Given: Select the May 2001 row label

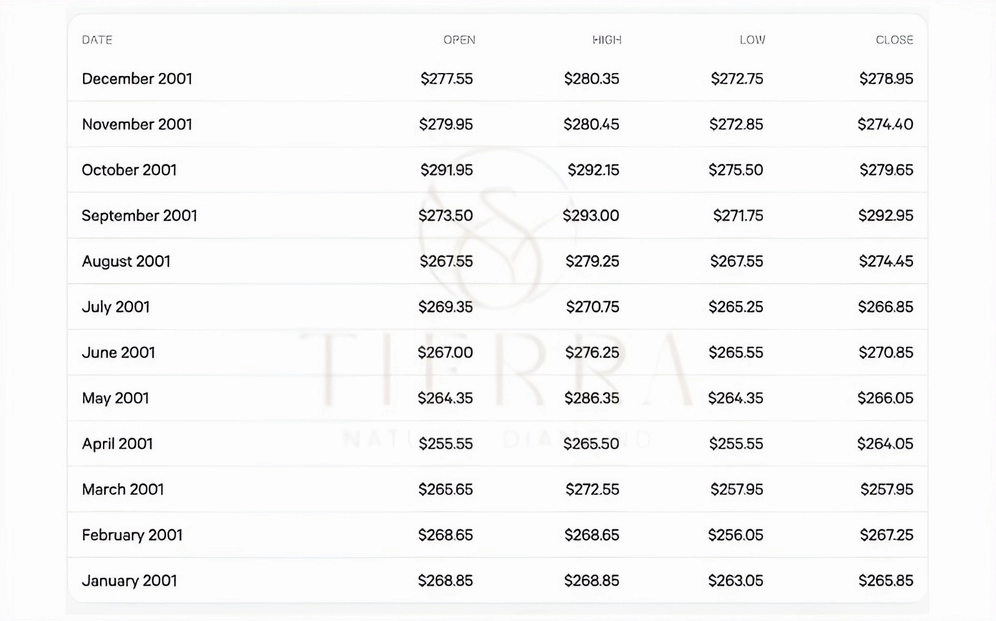Looking at the screenshot, I should [x=115, y=399].
